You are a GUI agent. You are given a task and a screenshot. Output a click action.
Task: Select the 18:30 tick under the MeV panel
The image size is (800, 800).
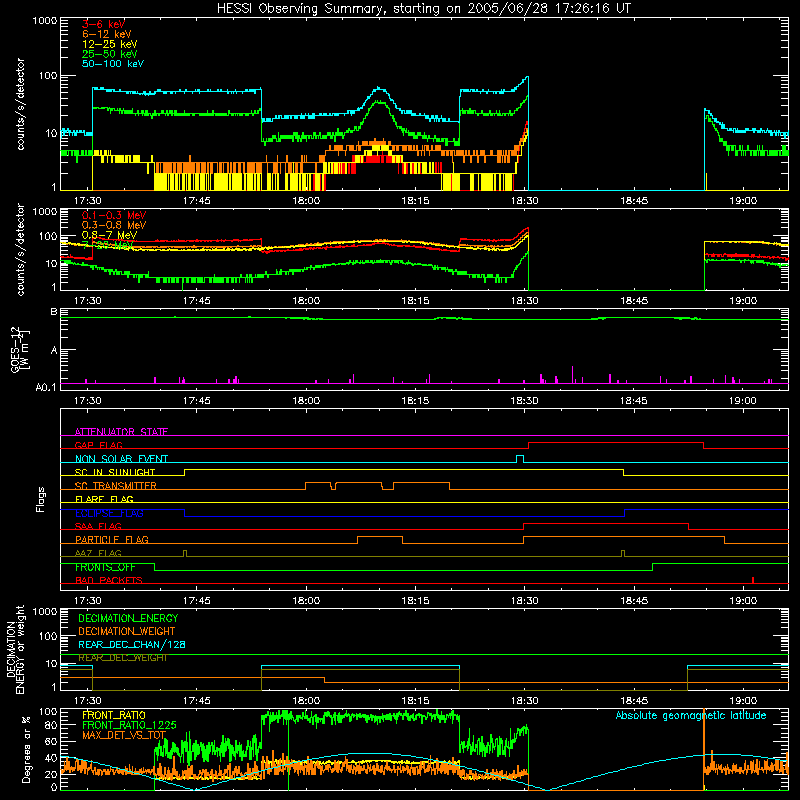[524, 301]
